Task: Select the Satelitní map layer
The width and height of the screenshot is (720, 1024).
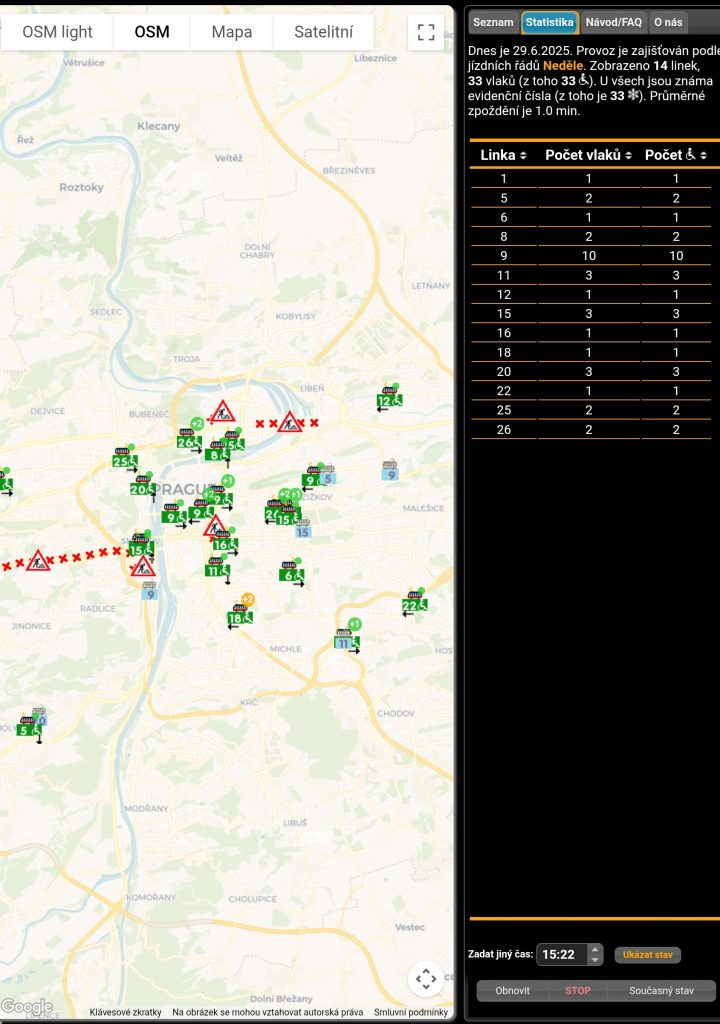Action: coord(323,32)
